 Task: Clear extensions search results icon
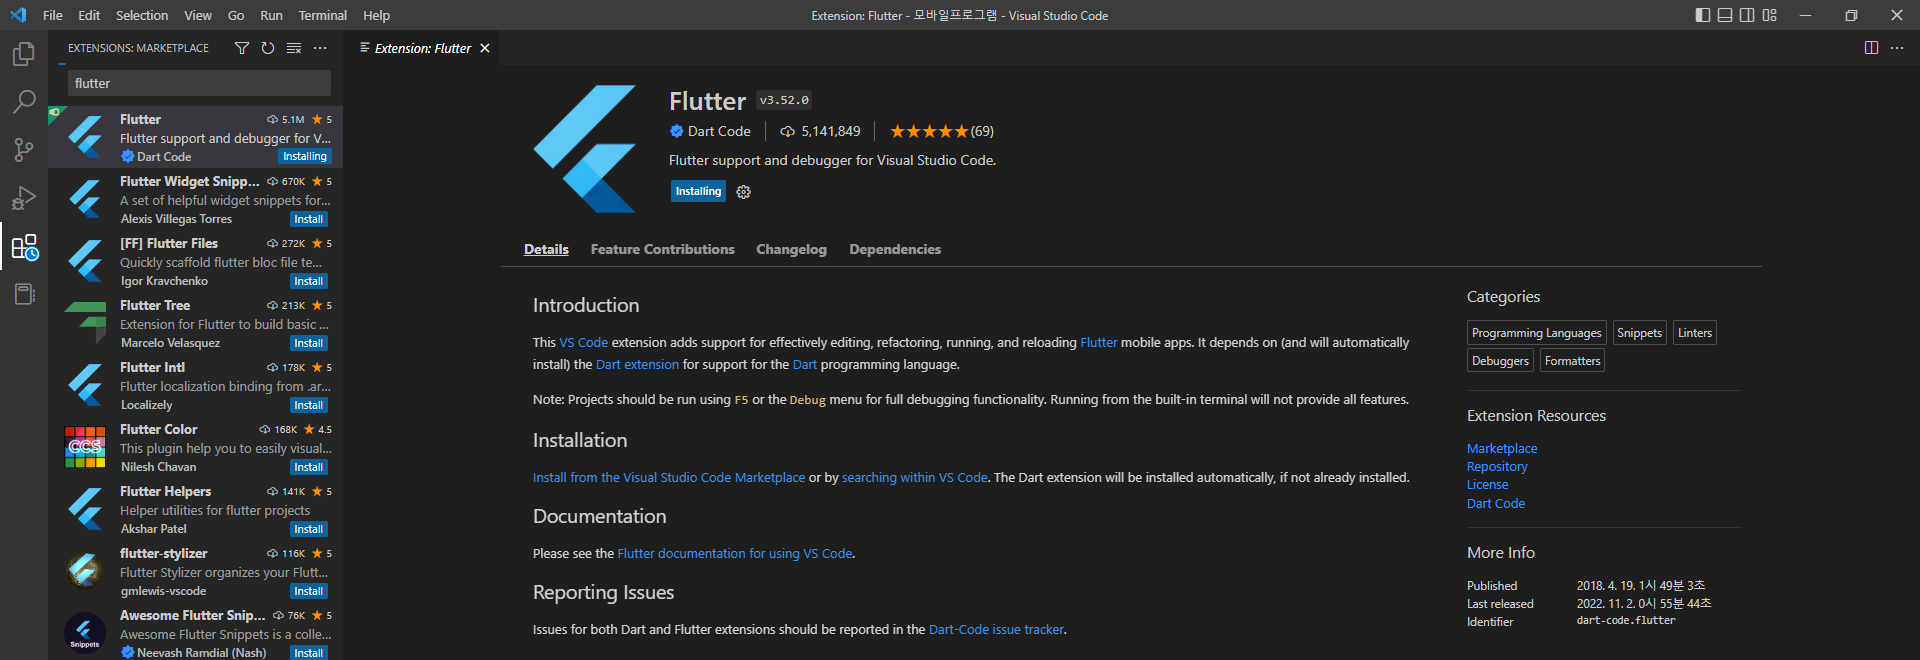tap(294, 48)
